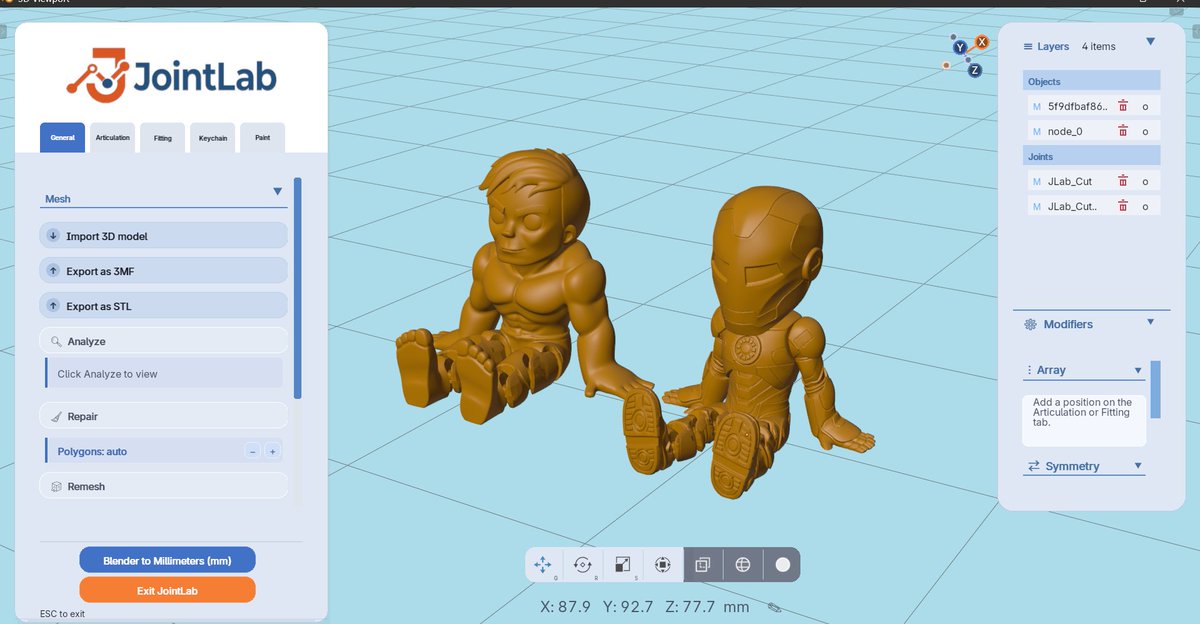
Task: Delete the JLab_Cut.. joint layer
Action: pyautogui.click(x=1123, y=206)
